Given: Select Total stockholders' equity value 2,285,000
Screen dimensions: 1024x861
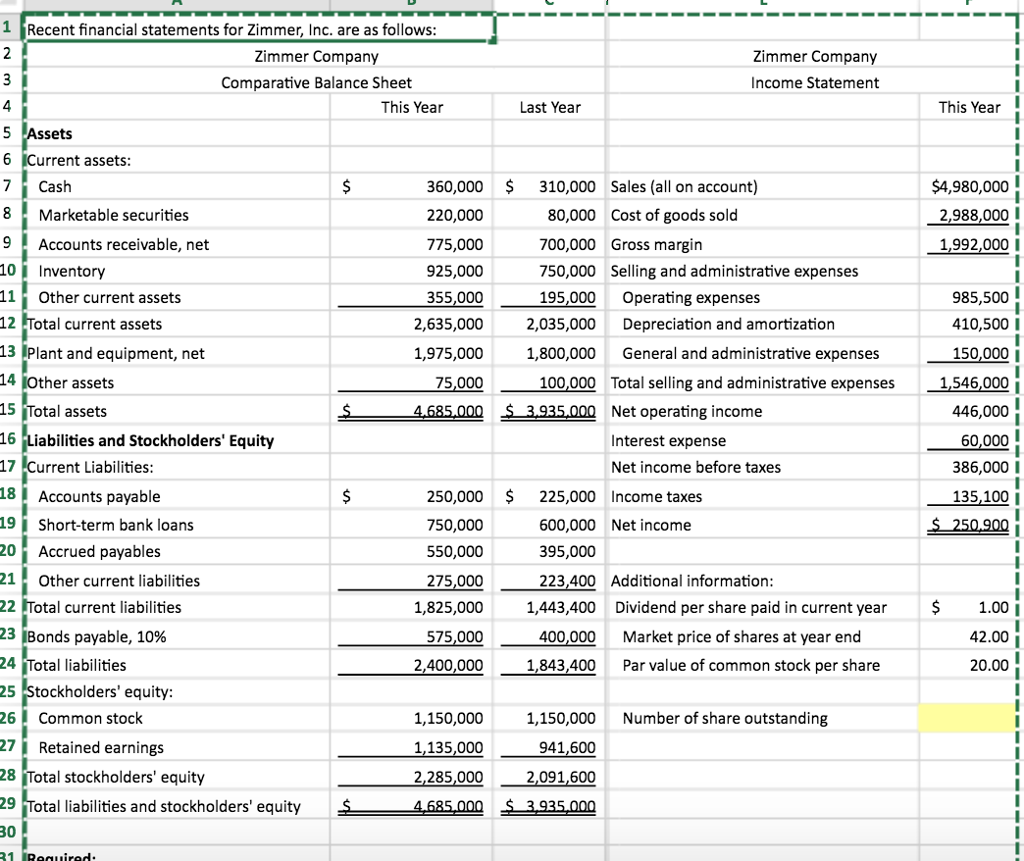Looking at the screenshot, I should 448,777.
